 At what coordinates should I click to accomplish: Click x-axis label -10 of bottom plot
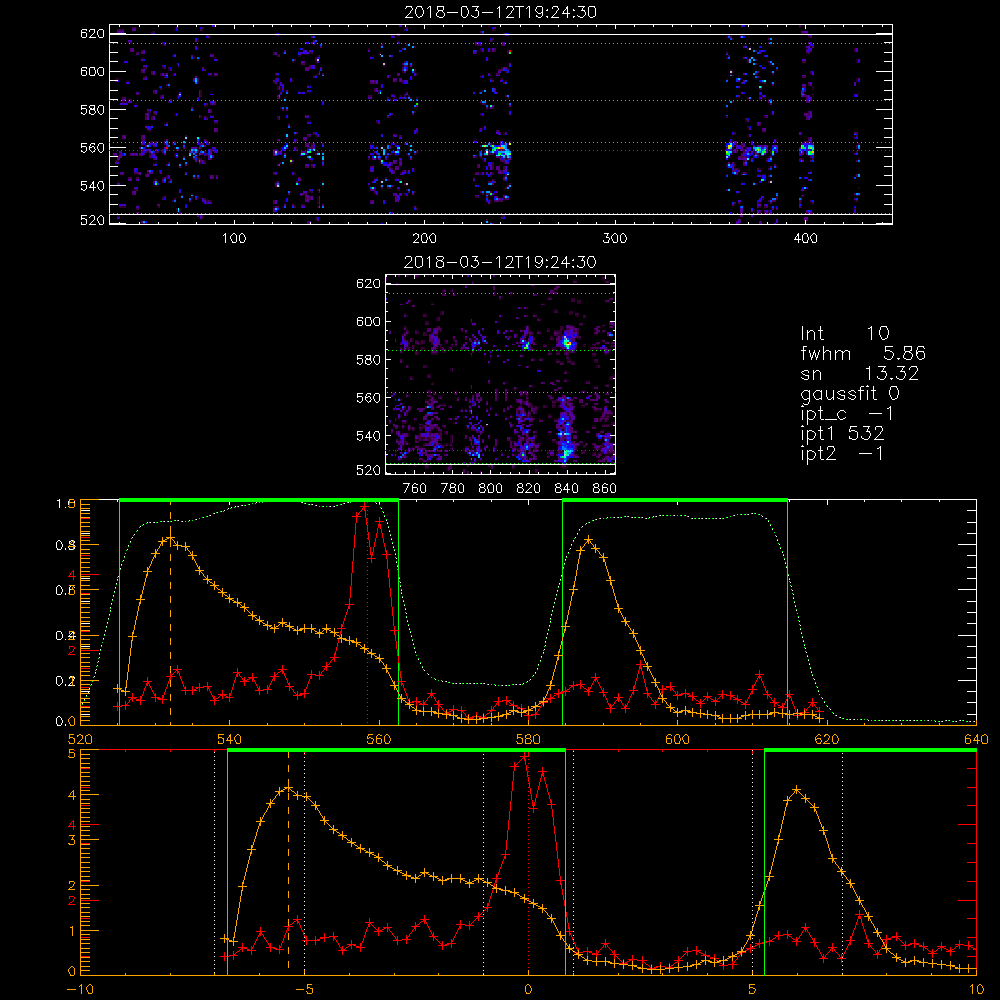coord(80,990)
